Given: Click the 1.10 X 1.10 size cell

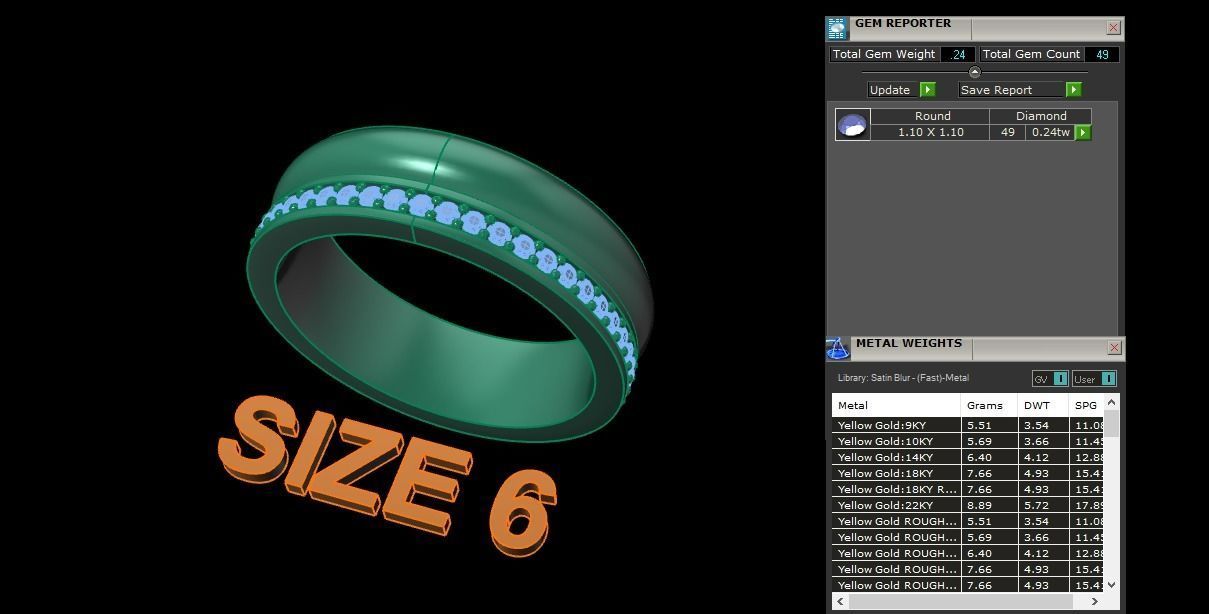Looking at the screenshot, I should tap(930, 132).
